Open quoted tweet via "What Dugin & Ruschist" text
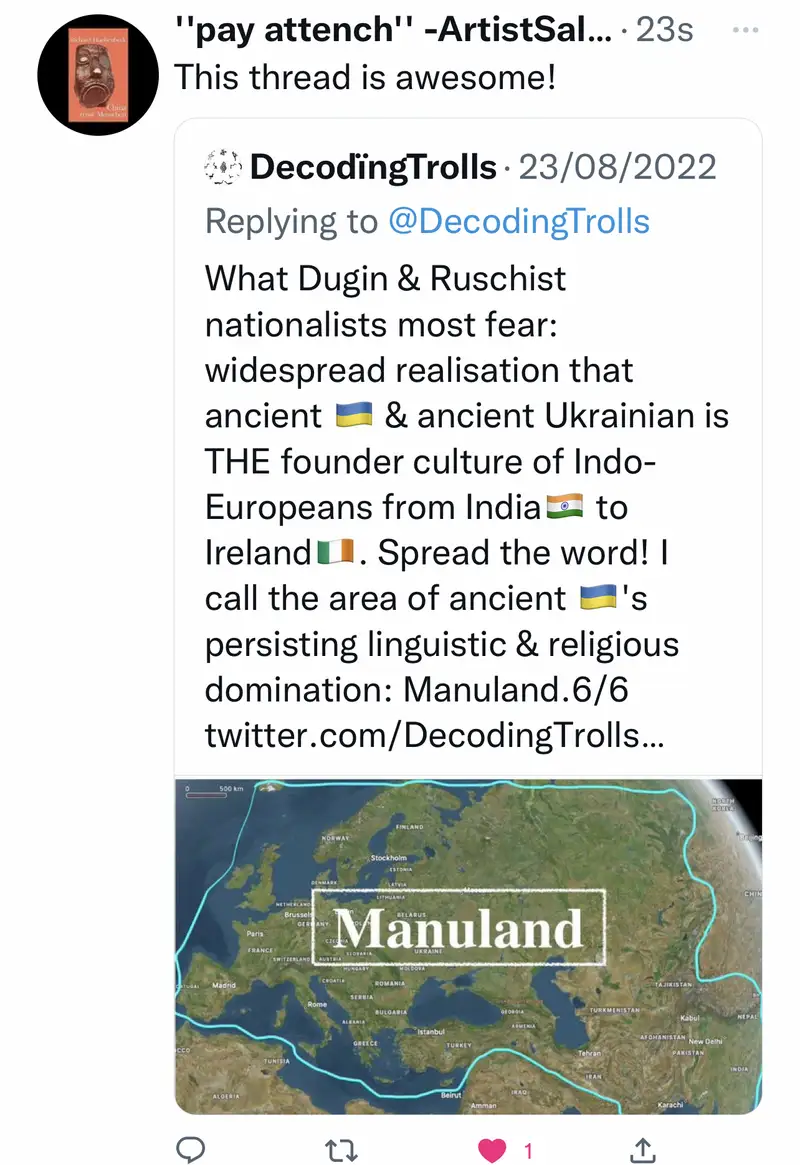Screen dimensions: 800x1165 pyautogui.click(x=385, y=277)
